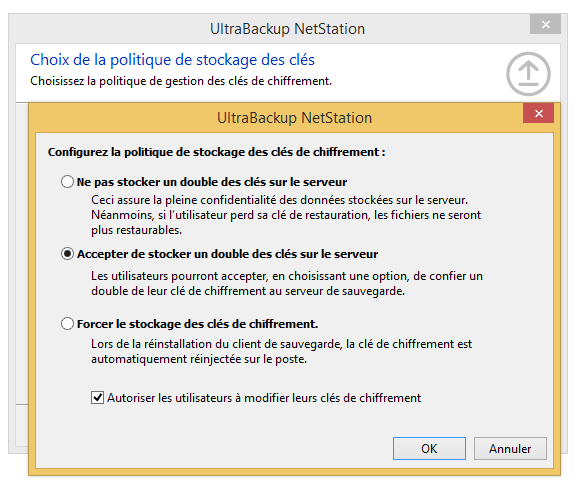Click the 'Autoriser les utilisateurs à modifier leurs clés' label text
The height and width of the screenshot is (482, 576).
tap(264, 398)
